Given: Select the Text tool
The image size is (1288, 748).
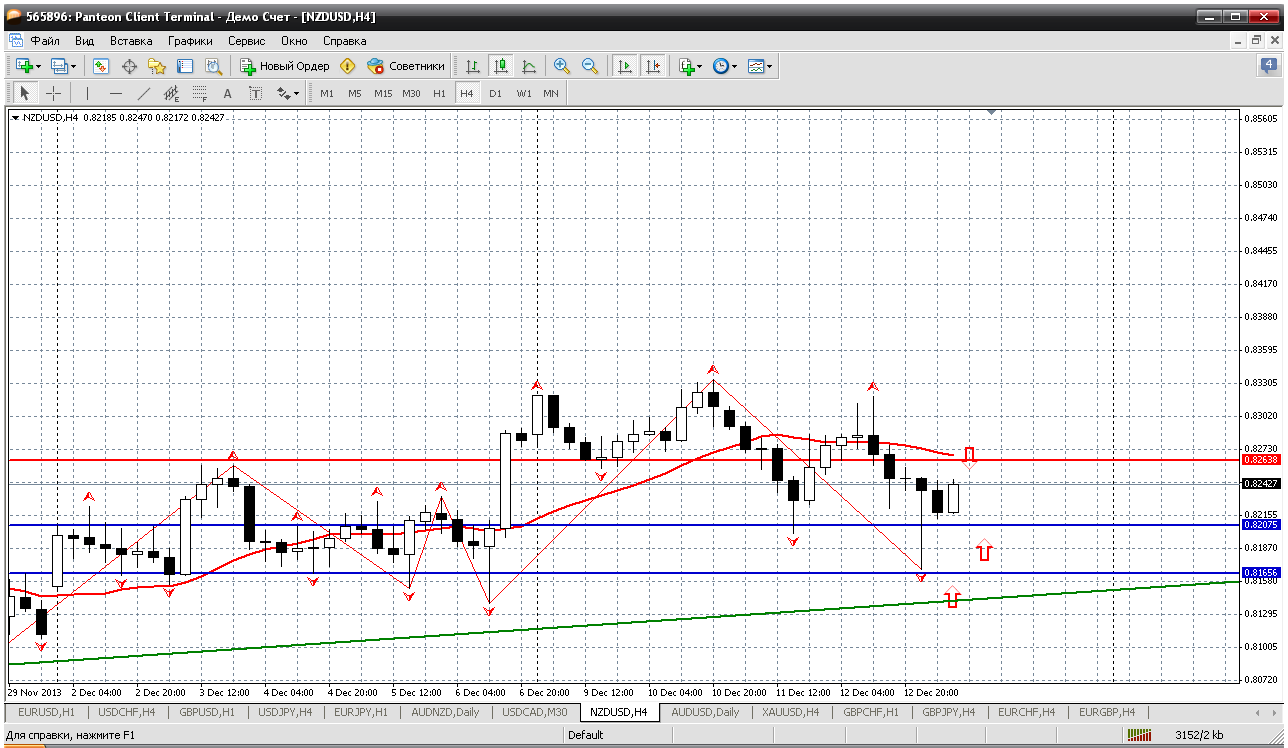Looking at the screenshot, I should (x=227, y=93).
